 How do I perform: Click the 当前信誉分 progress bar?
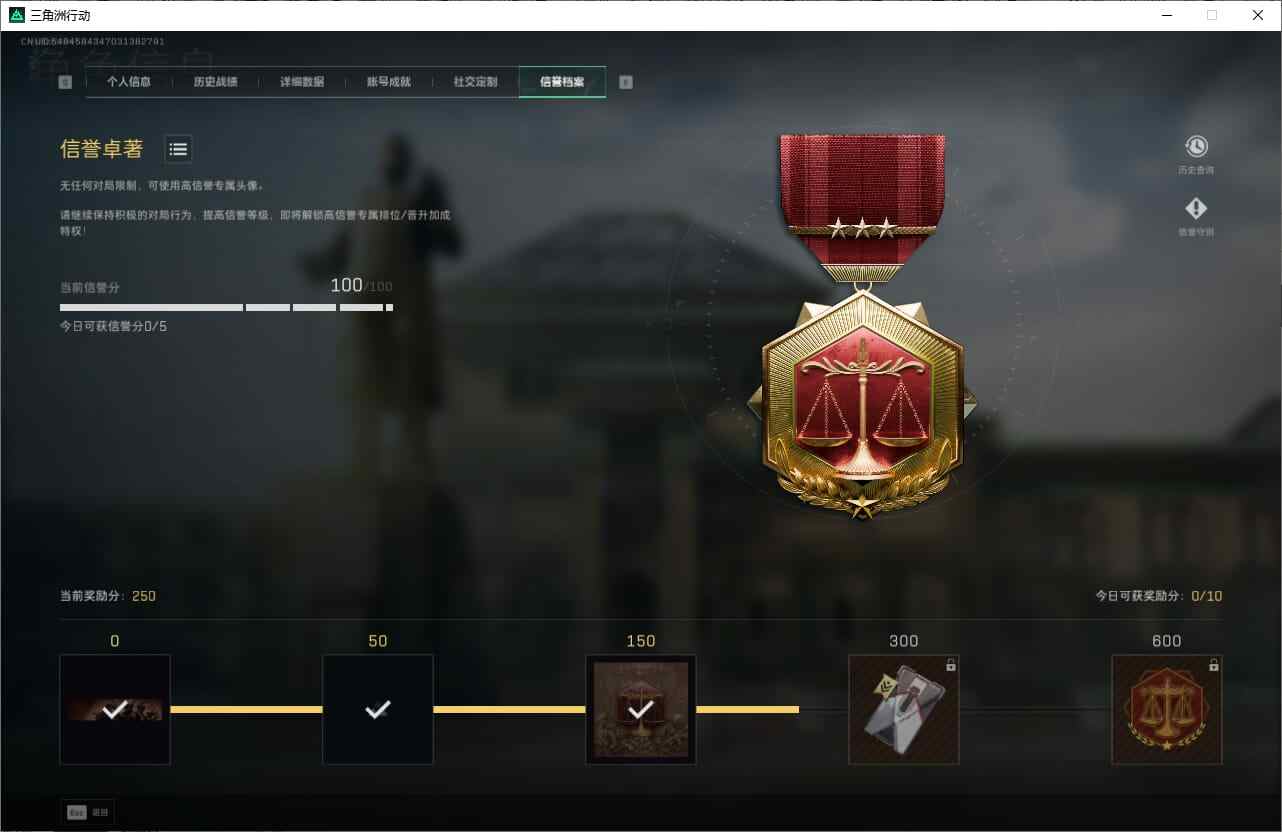226,307
